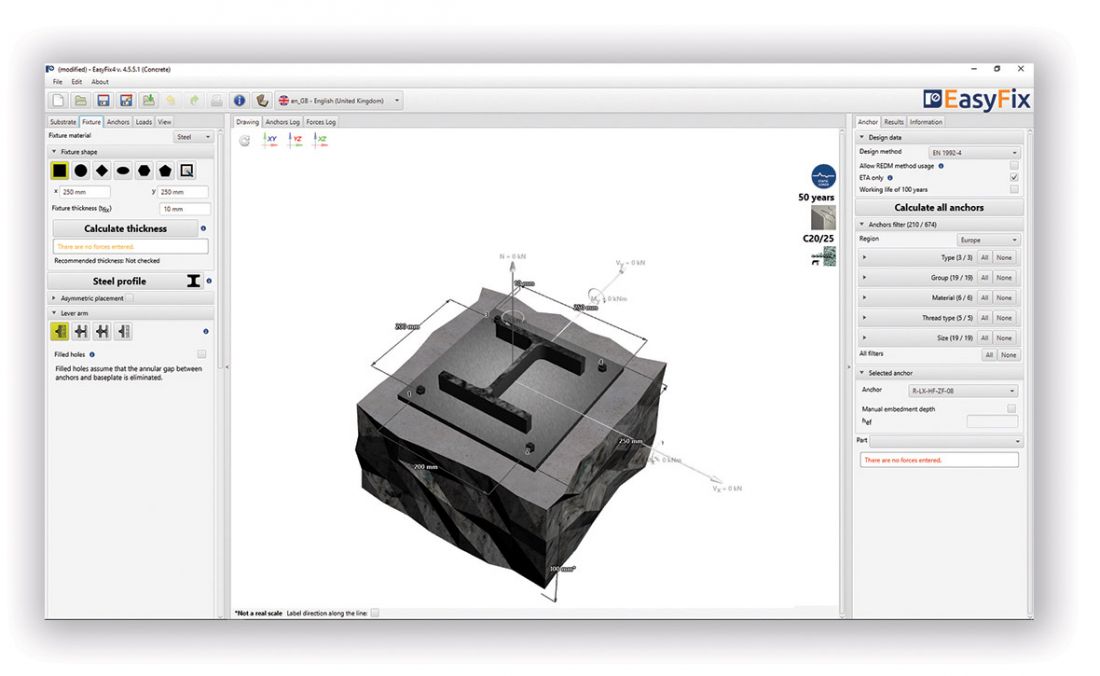This screenshot has width=1100, height=676.
Task: Select the fourth lever arm option
Action: pyautogui.click(x=123, y=331)
